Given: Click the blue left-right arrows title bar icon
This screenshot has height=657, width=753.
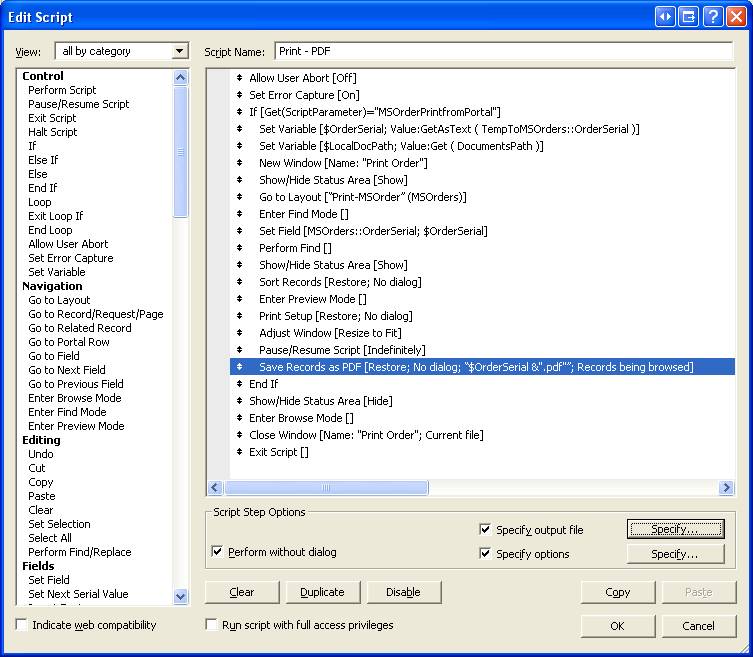Looking at the screenshot, I should [666, 16].
